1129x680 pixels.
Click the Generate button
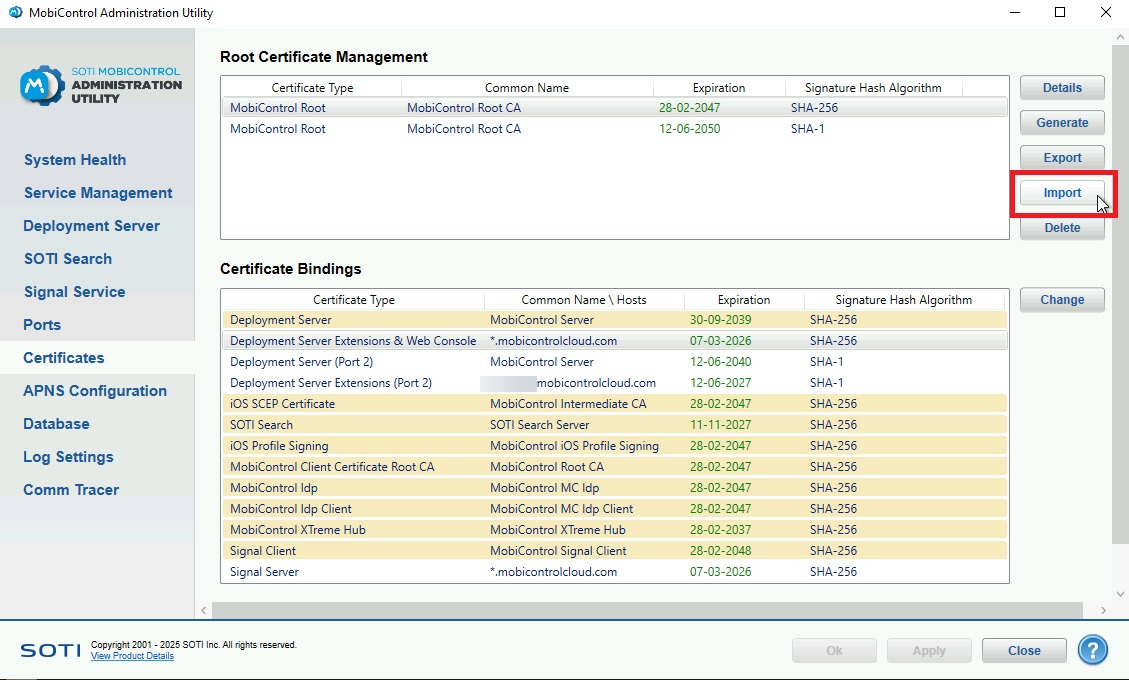tap(1062, 122)
